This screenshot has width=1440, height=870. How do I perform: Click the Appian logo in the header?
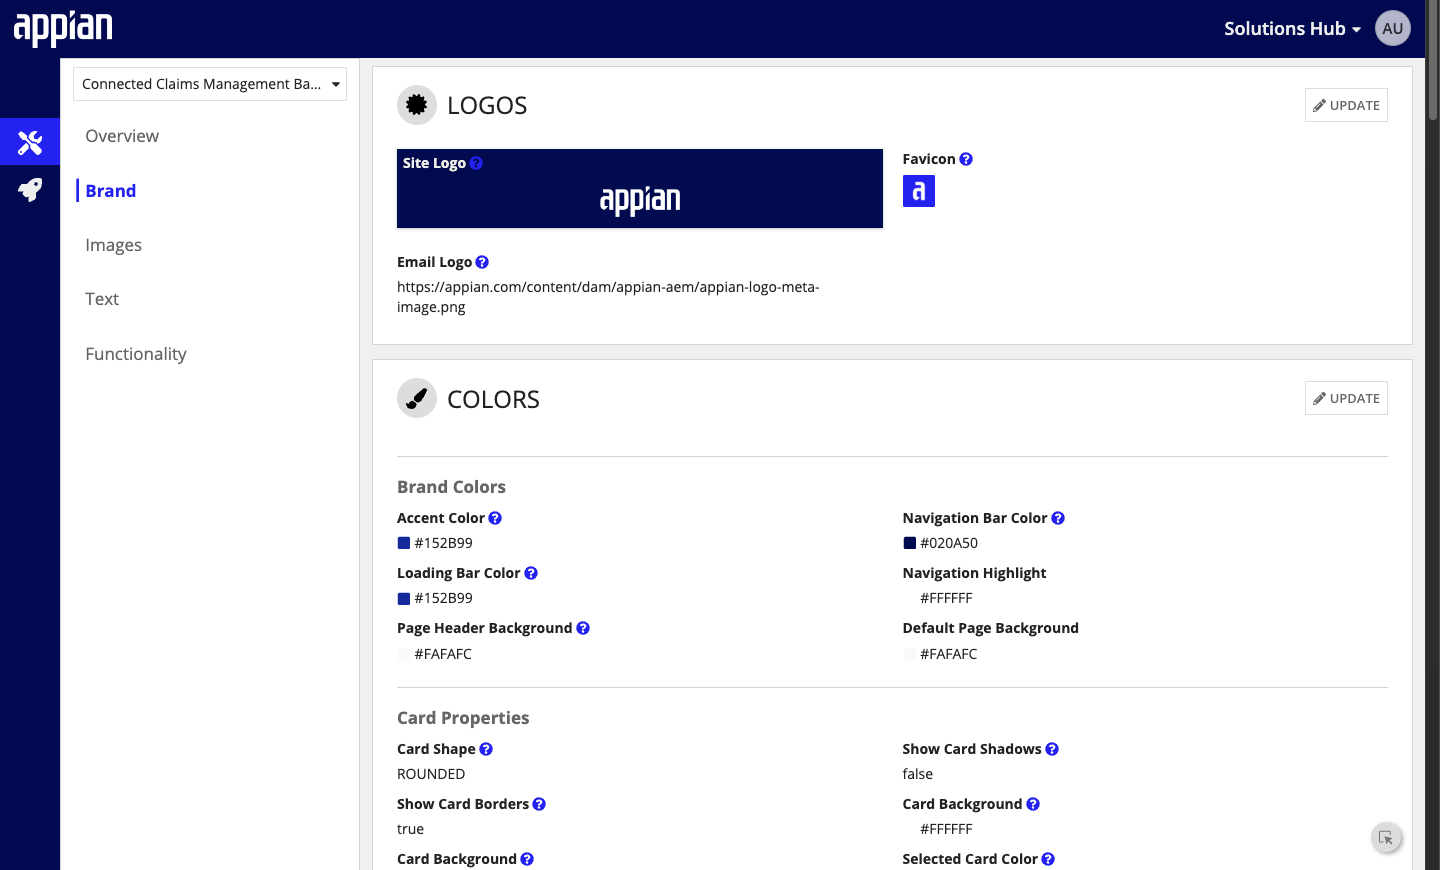tap(63, 28)
